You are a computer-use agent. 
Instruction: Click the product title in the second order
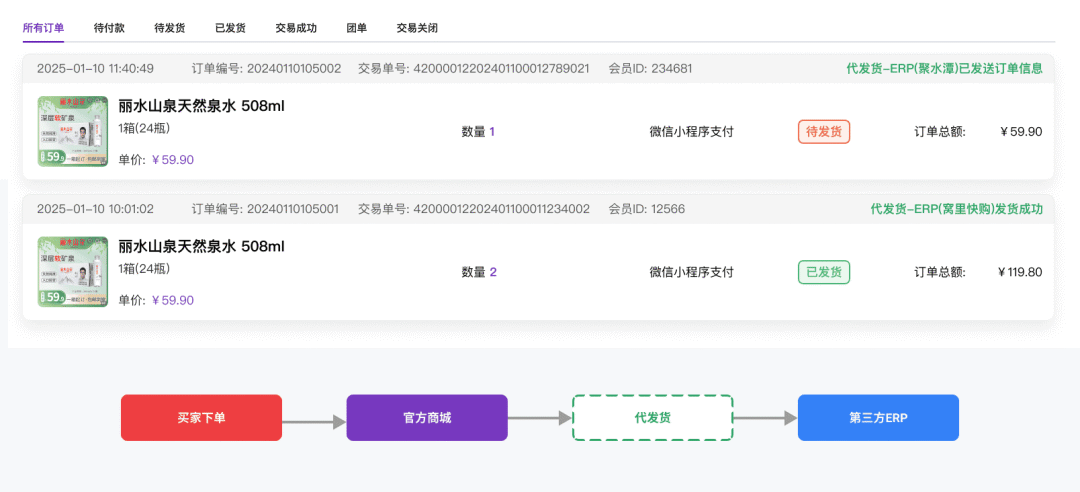click(201, 247)
